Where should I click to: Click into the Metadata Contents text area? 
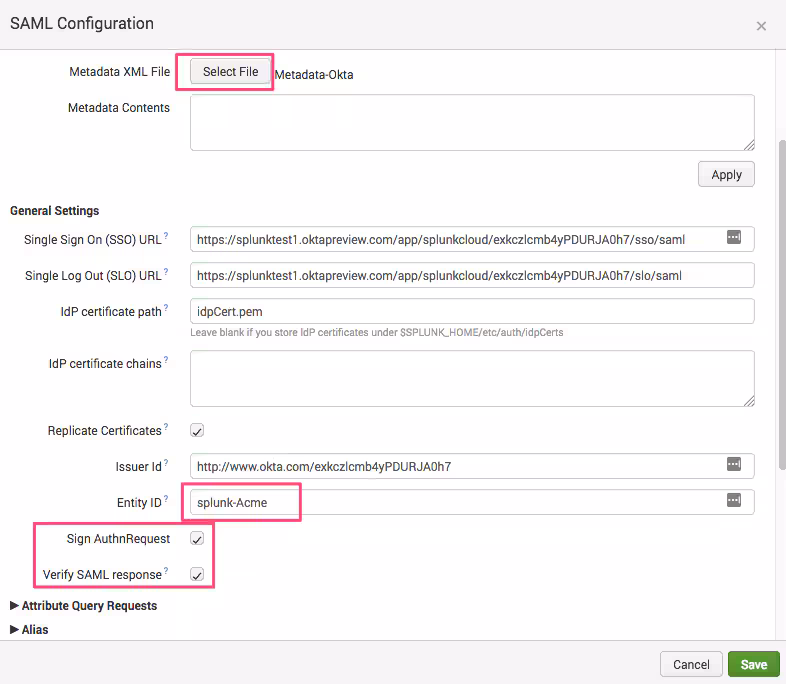pos(471,122)
